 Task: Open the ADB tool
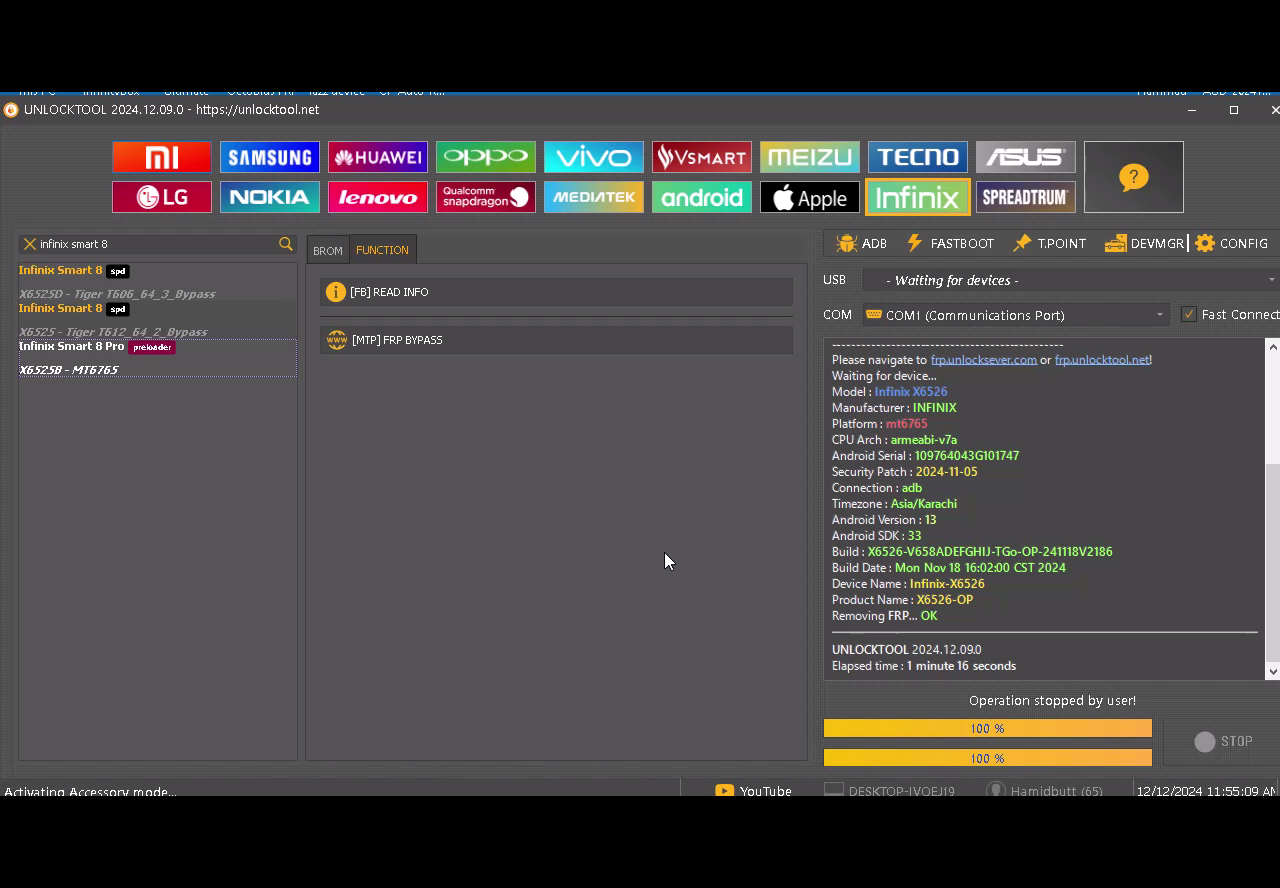861,243
